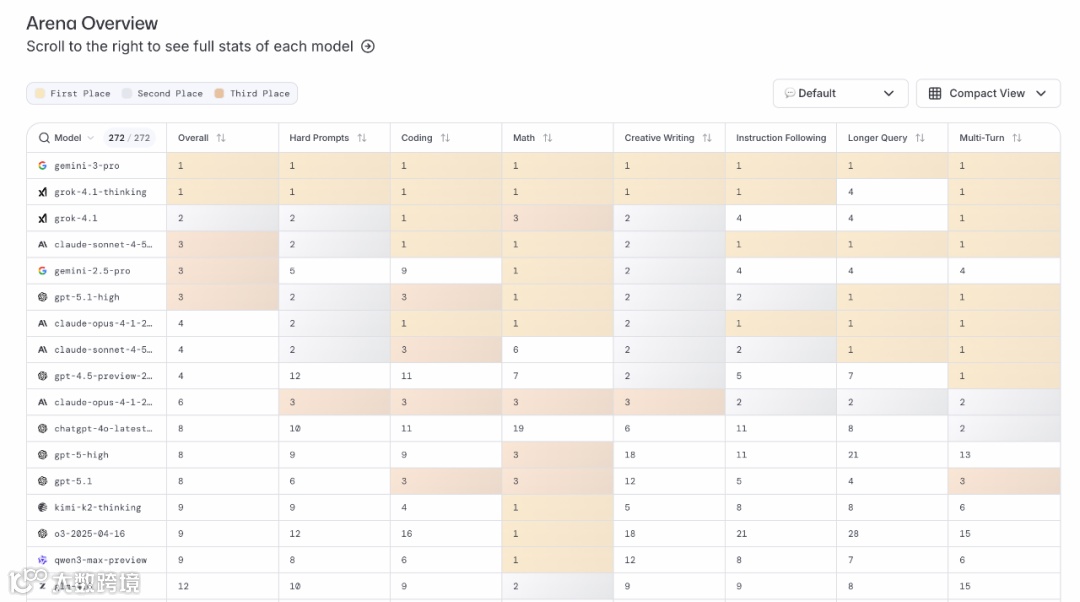This screenshot has width=1080, height=602.
Task: Open the kimi-k2-thinking model row
Action: 97,507
